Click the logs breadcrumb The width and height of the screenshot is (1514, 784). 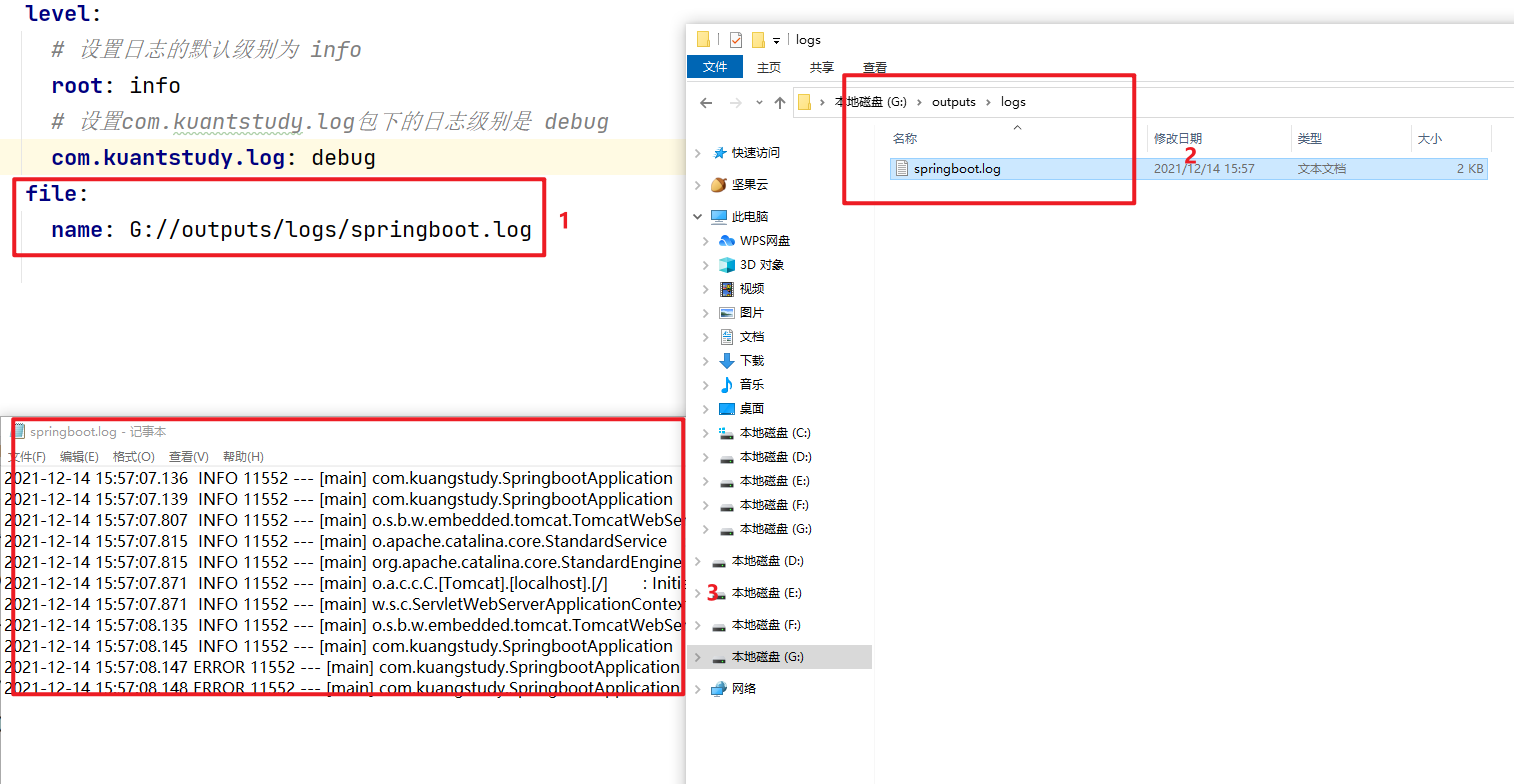(x=1013, y=102)
